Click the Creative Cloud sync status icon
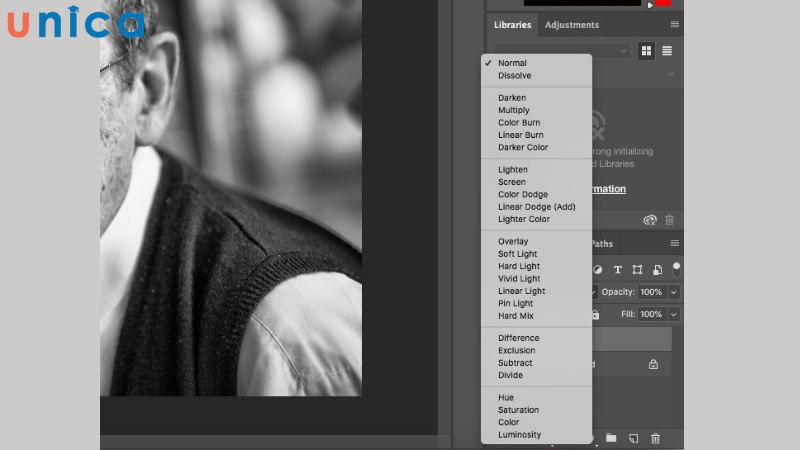The image size is (800, 450). (x=650, y=220)
